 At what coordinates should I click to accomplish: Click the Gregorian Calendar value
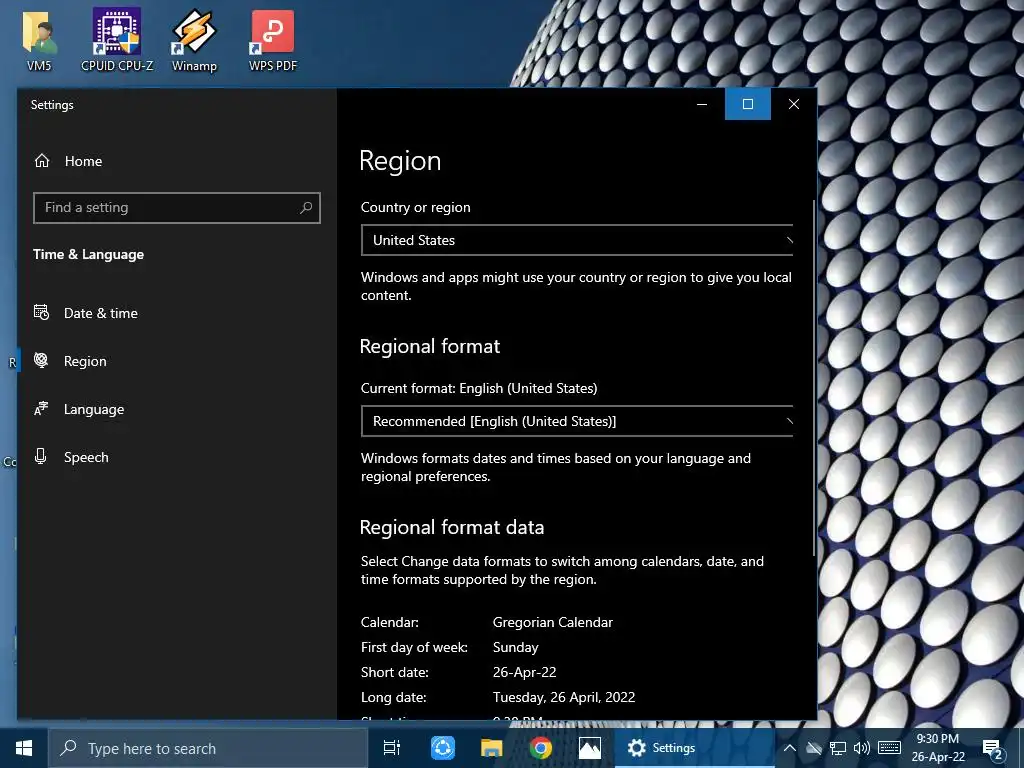(552, 622)
